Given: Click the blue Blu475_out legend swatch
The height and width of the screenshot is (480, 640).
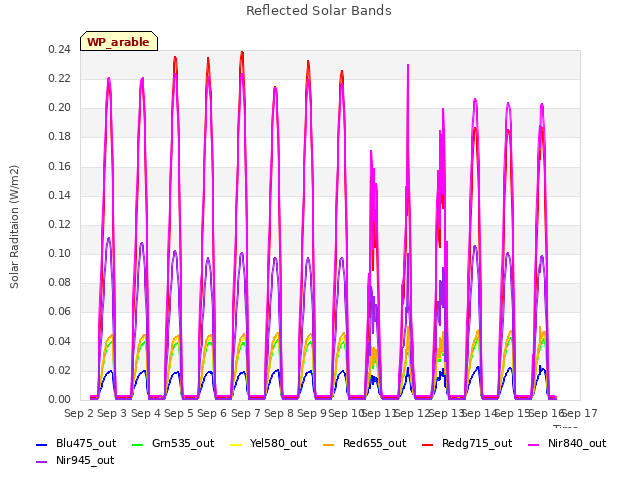Looking at the screenshot, I should [42, 444].
